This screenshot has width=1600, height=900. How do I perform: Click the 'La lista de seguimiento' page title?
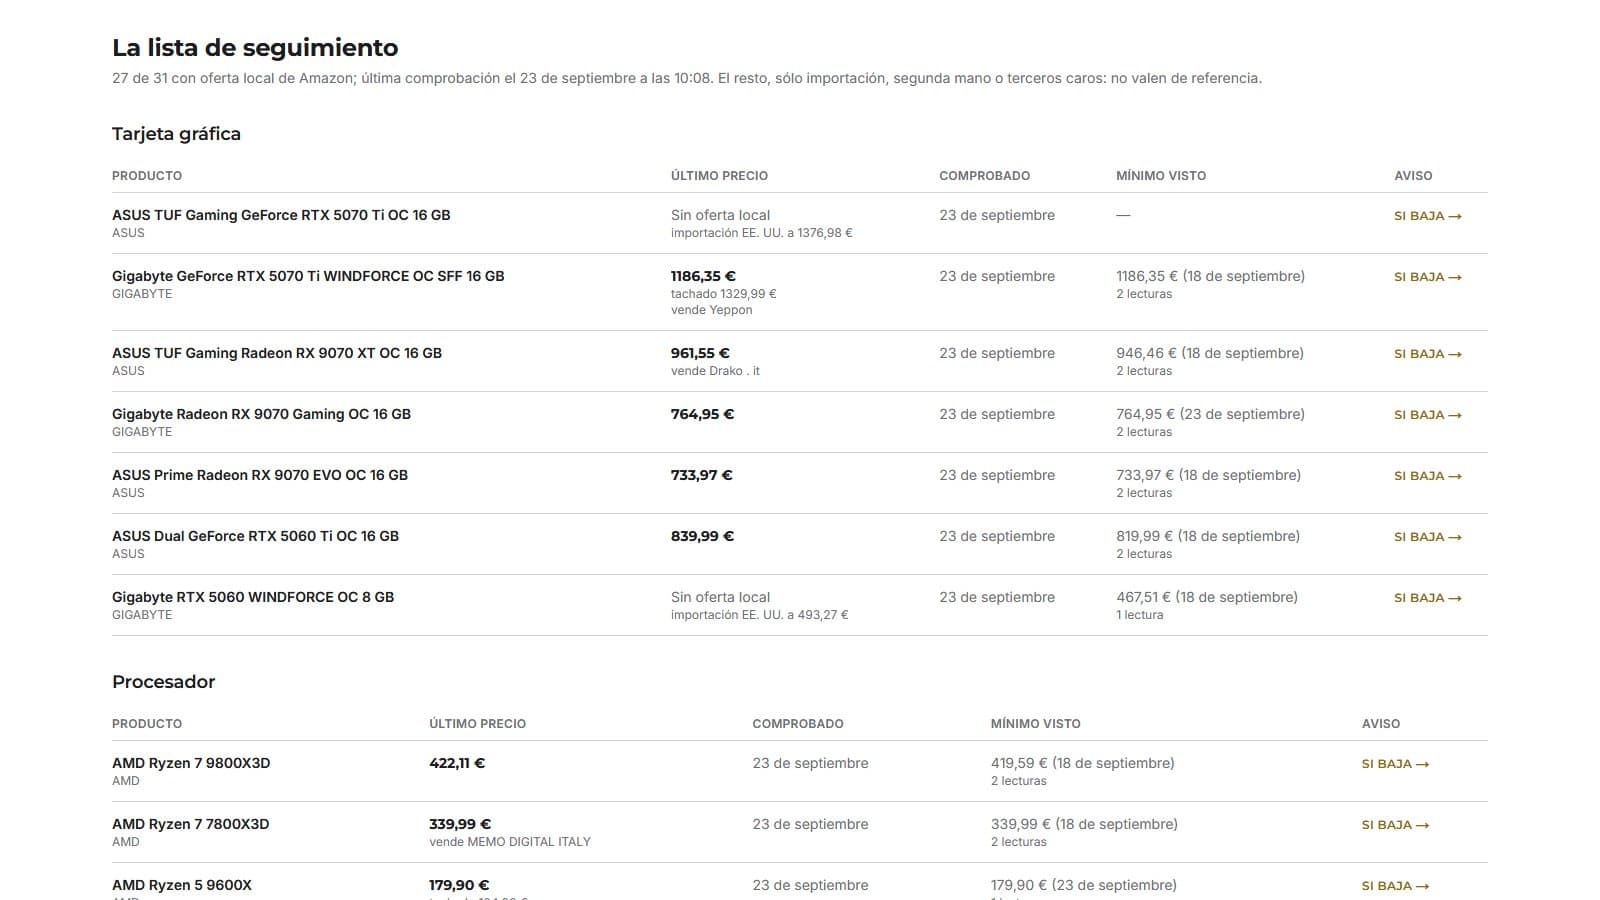(x=255, y=48)
